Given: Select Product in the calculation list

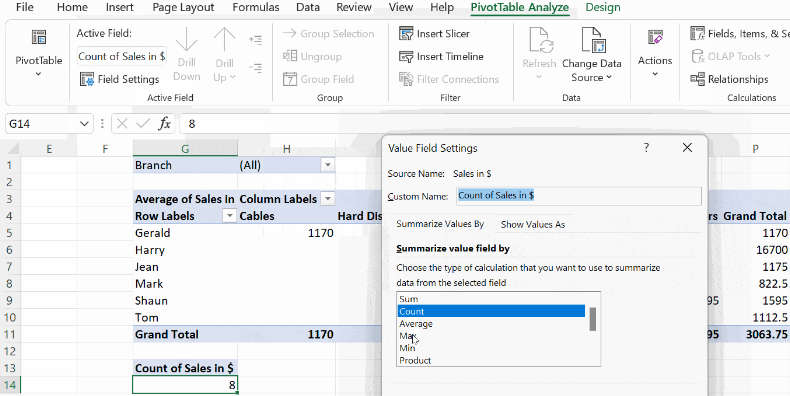Looking at the screenshot, I should [491, 360].
